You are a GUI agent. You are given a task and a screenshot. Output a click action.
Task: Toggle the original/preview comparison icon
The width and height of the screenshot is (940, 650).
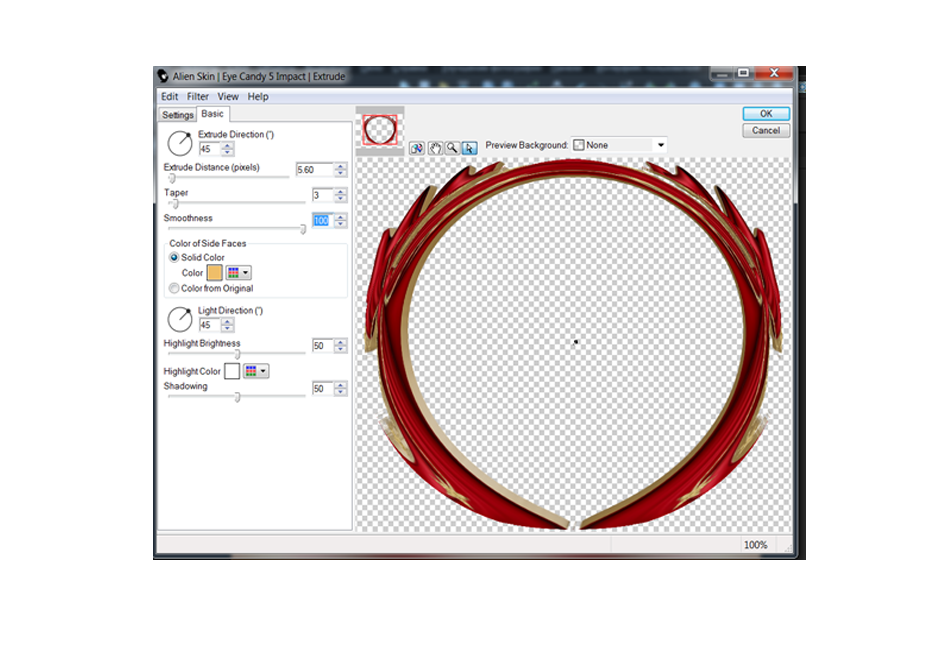417,148
